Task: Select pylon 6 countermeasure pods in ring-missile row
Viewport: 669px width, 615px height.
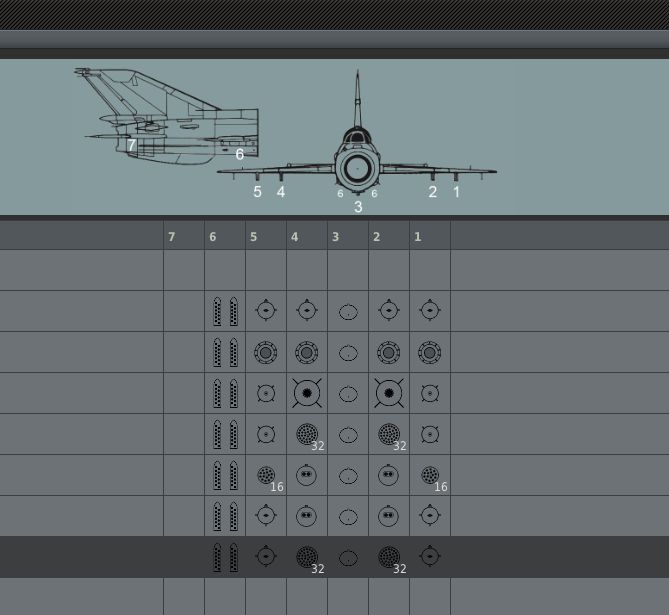Action: coord(225,353)
